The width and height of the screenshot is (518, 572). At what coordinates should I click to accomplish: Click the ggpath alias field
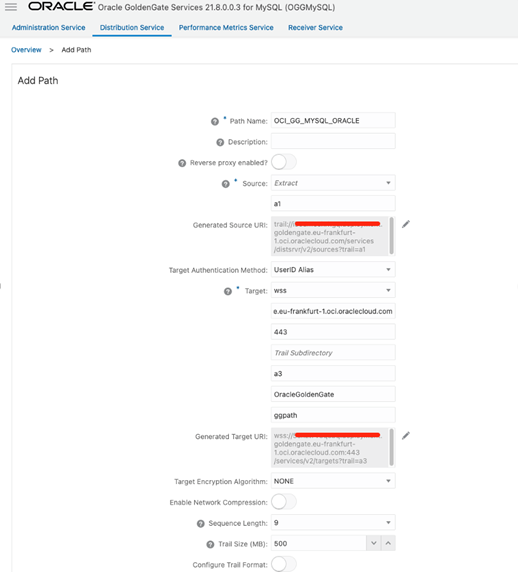click(333, 415)
